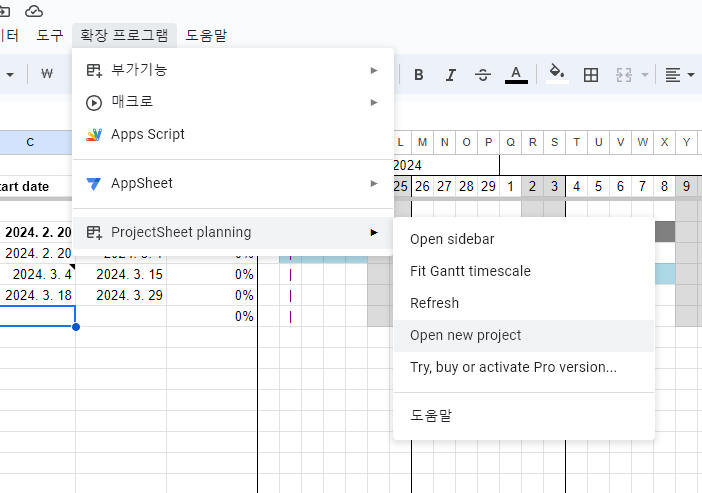The width and height of the screenshot is (702, 493).
Task: Select Open new project
Action: pyautogui.click(x=524, y=335)
